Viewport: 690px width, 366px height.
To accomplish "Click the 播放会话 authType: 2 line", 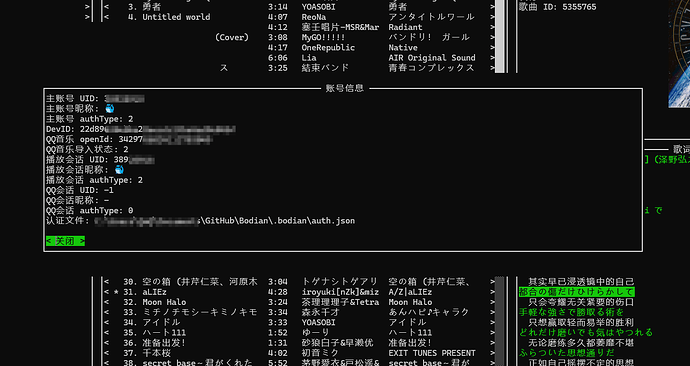I will pos(94,180).
